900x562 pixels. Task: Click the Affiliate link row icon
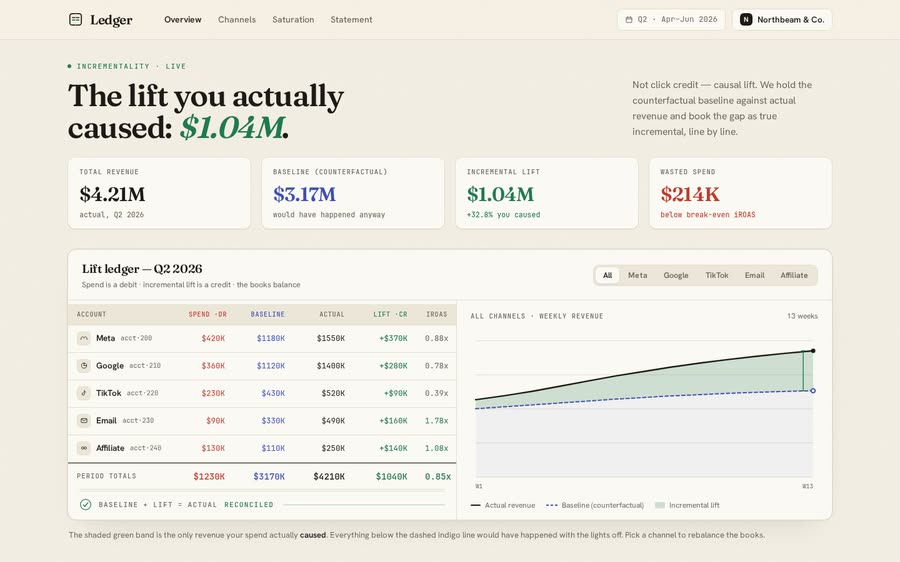84,448
